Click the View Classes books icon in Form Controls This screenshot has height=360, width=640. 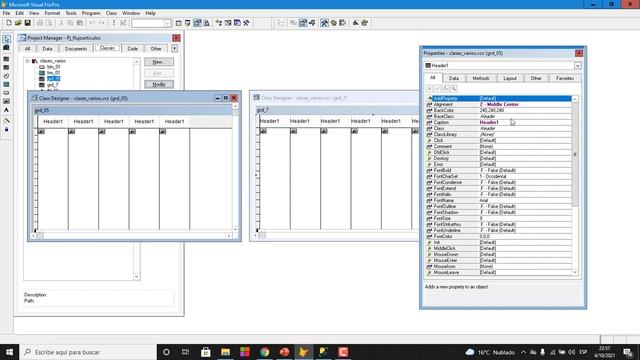(7, 48)
